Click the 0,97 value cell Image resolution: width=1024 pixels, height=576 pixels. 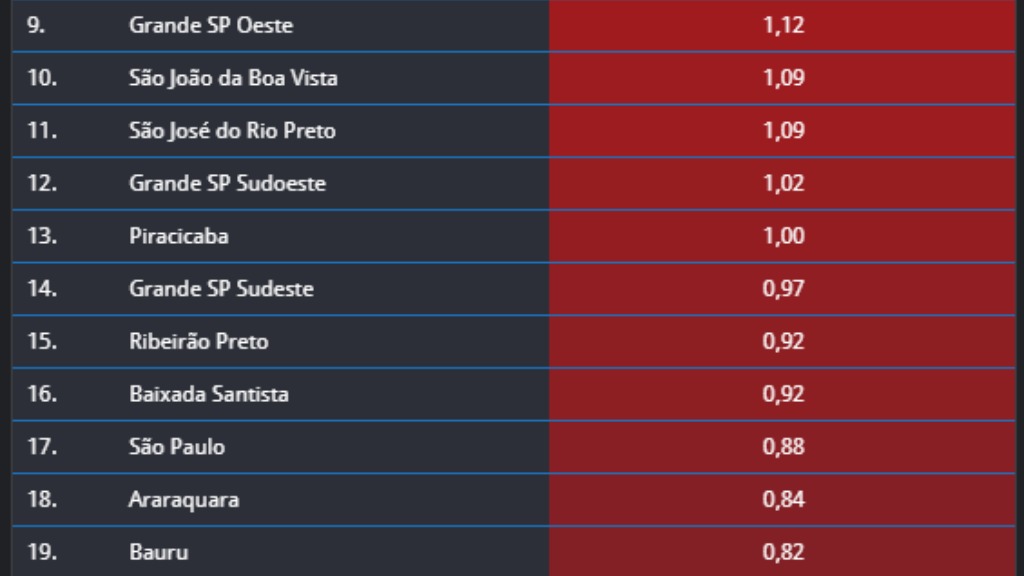(x=783, y=289)
